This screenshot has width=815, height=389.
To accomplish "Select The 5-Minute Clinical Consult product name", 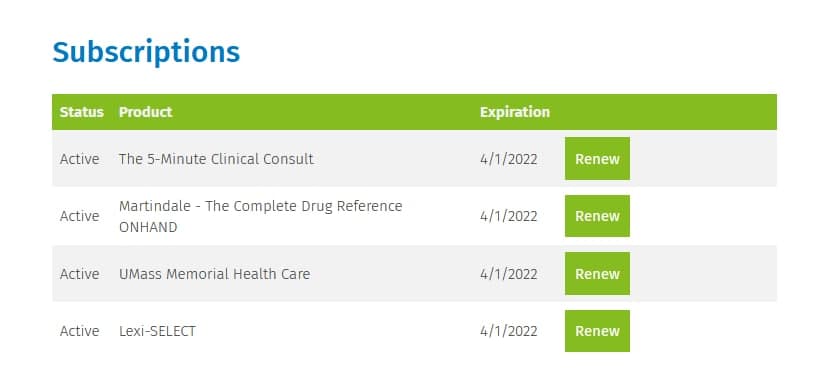I will 216,159.
